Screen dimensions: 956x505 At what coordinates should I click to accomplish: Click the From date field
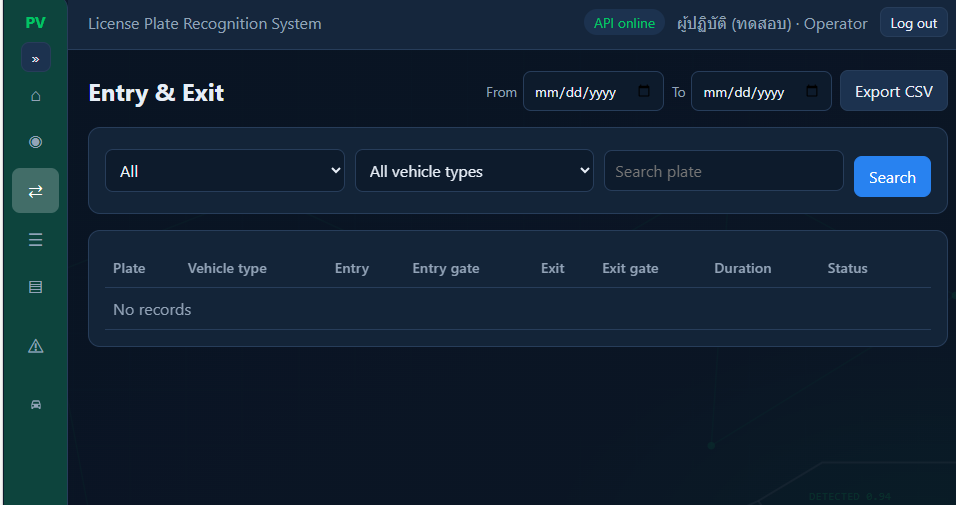pyautogui.click(x=593, y=91)
